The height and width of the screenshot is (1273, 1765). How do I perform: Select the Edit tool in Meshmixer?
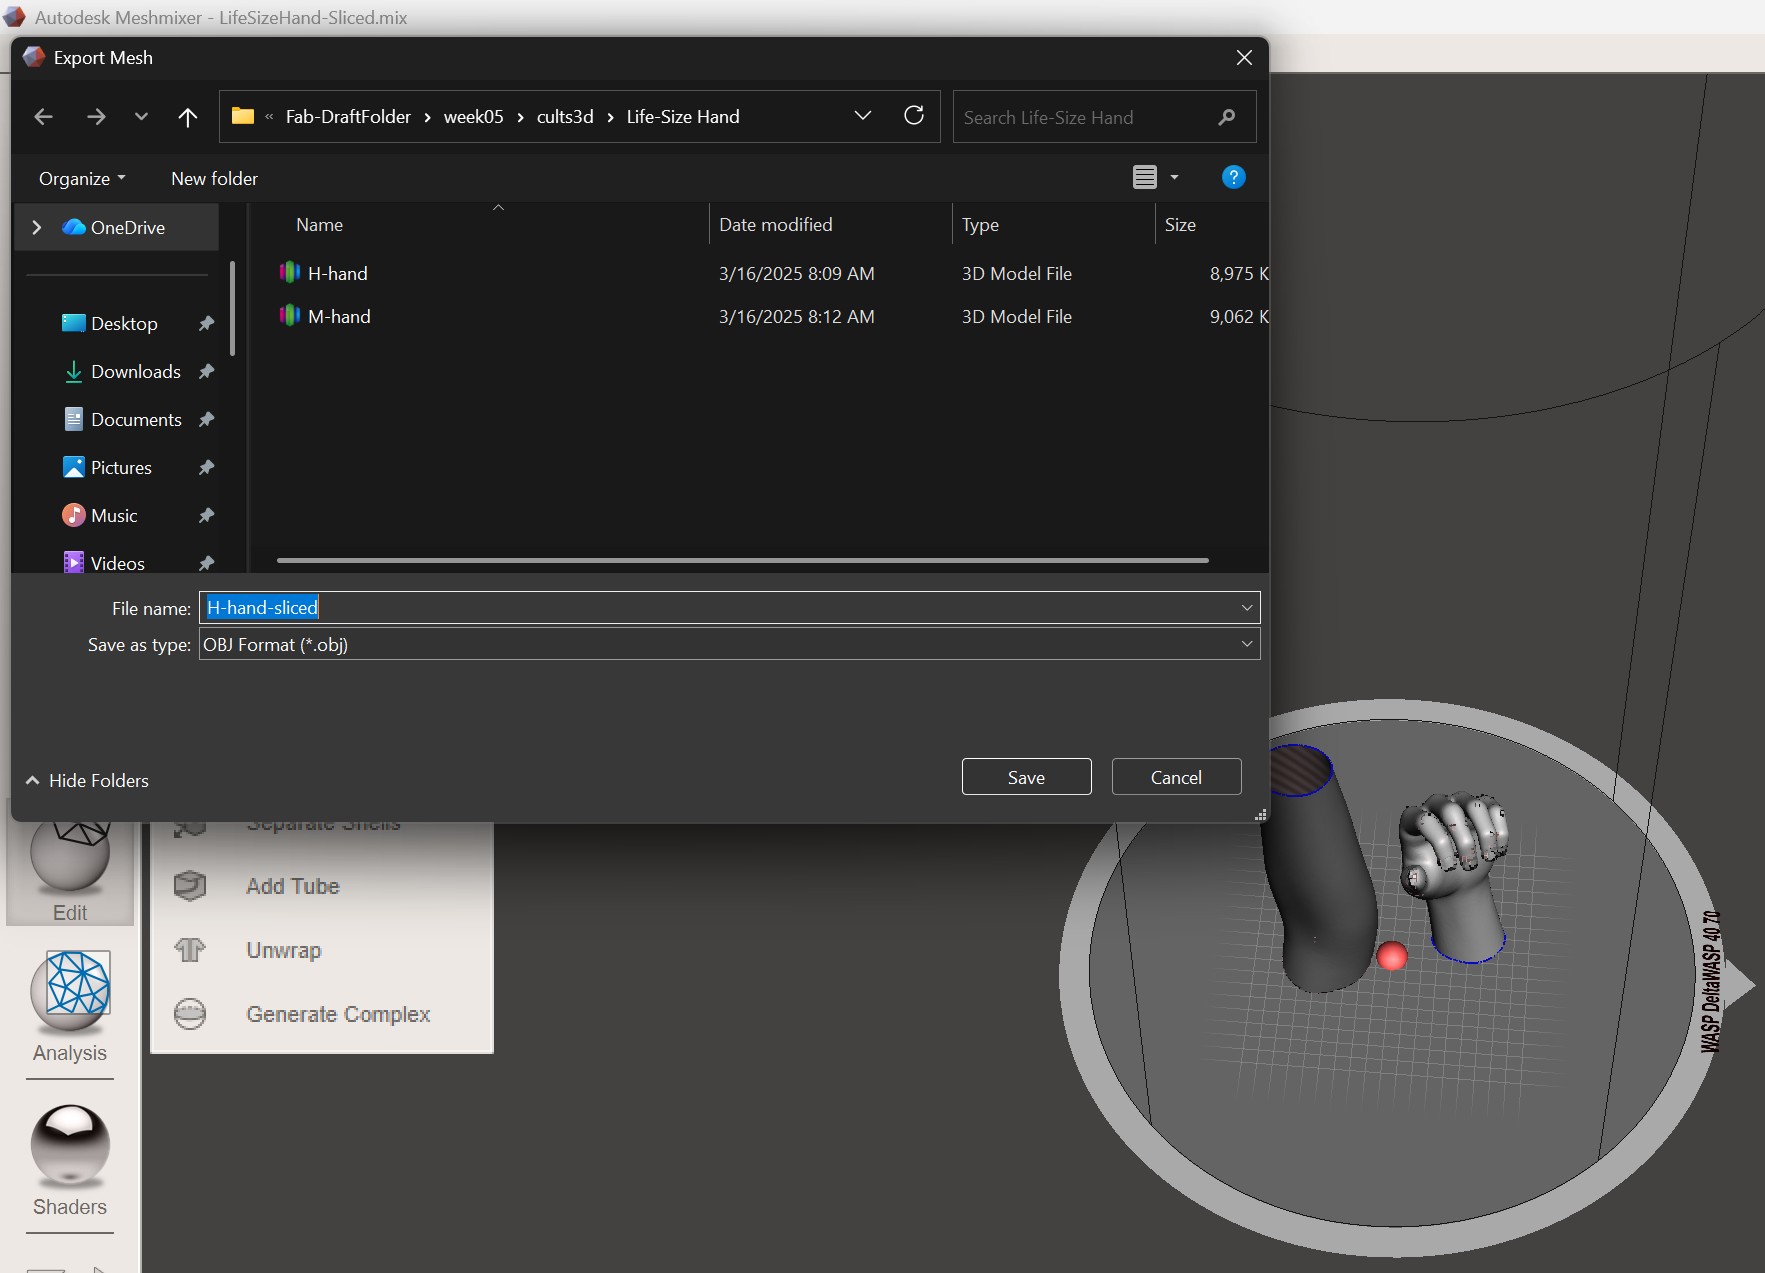(x=70, y=873)
